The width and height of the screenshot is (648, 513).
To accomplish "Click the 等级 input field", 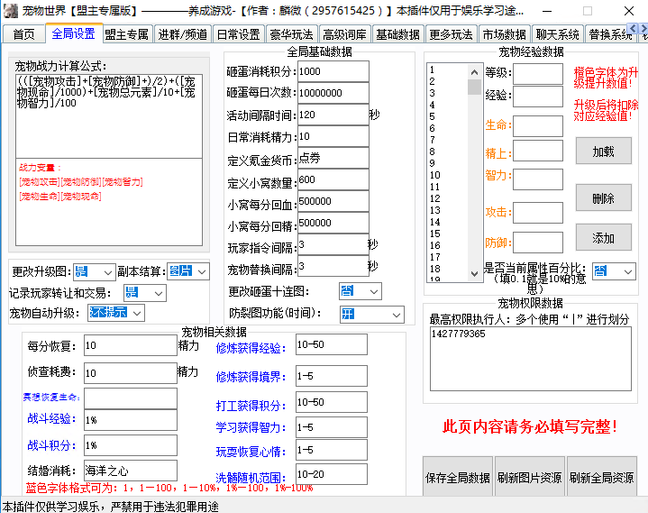I will pos(538,74).
